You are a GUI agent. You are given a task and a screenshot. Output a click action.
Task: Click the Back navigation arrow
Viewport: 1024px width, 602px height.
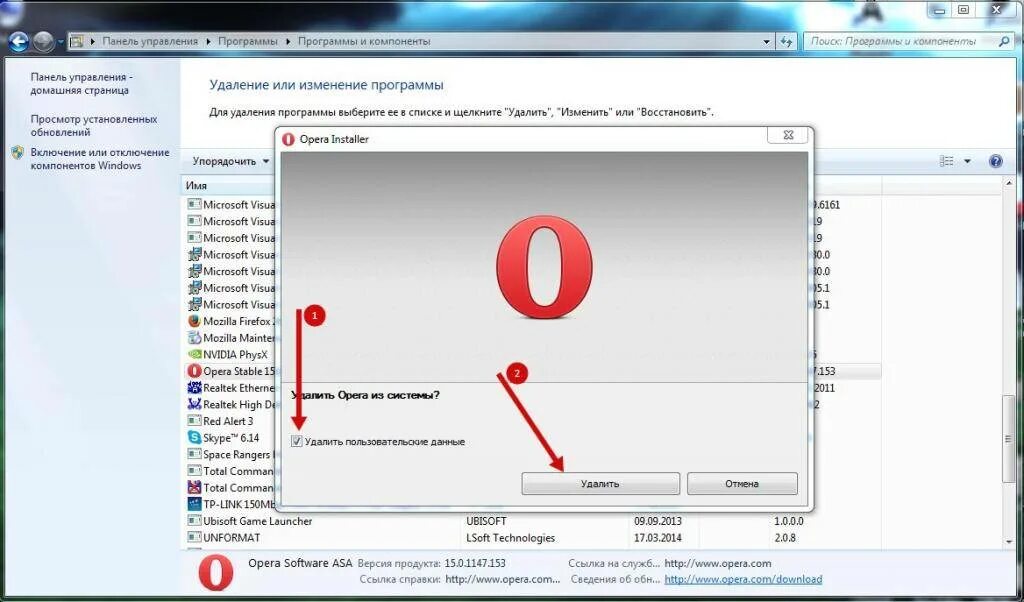(18, 42)
